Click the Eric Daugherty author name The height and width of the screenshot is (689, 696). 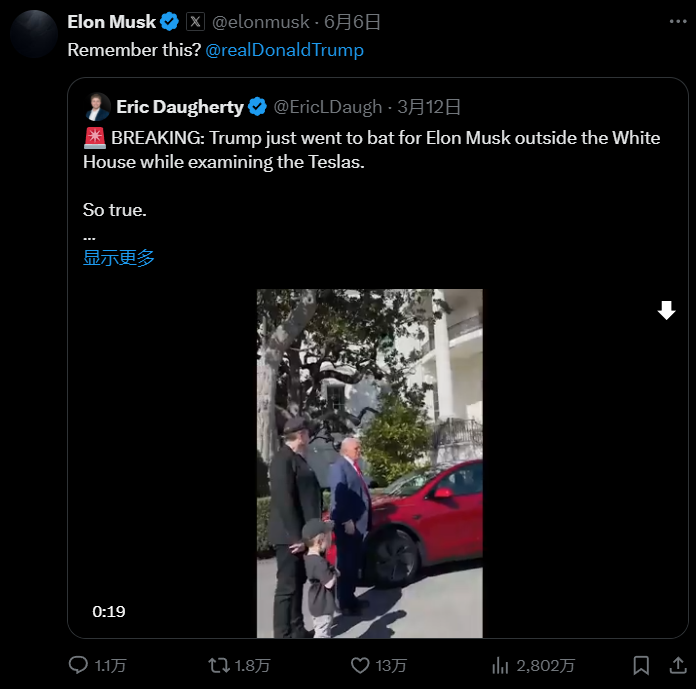tap(180, 106)
